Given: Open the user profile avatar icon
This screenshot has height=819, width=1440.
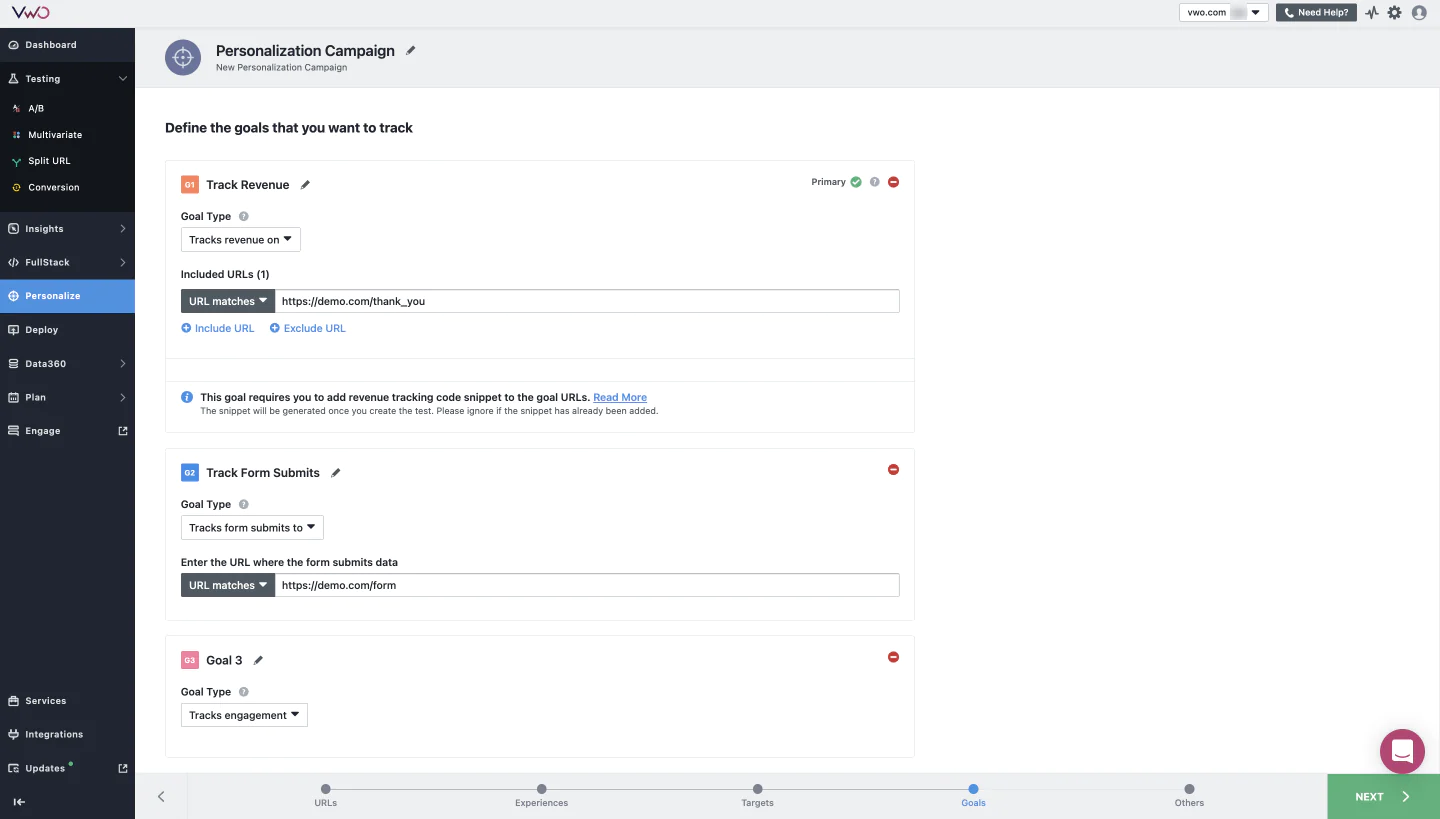Looking at the screenshot, I should point(1419,13).
